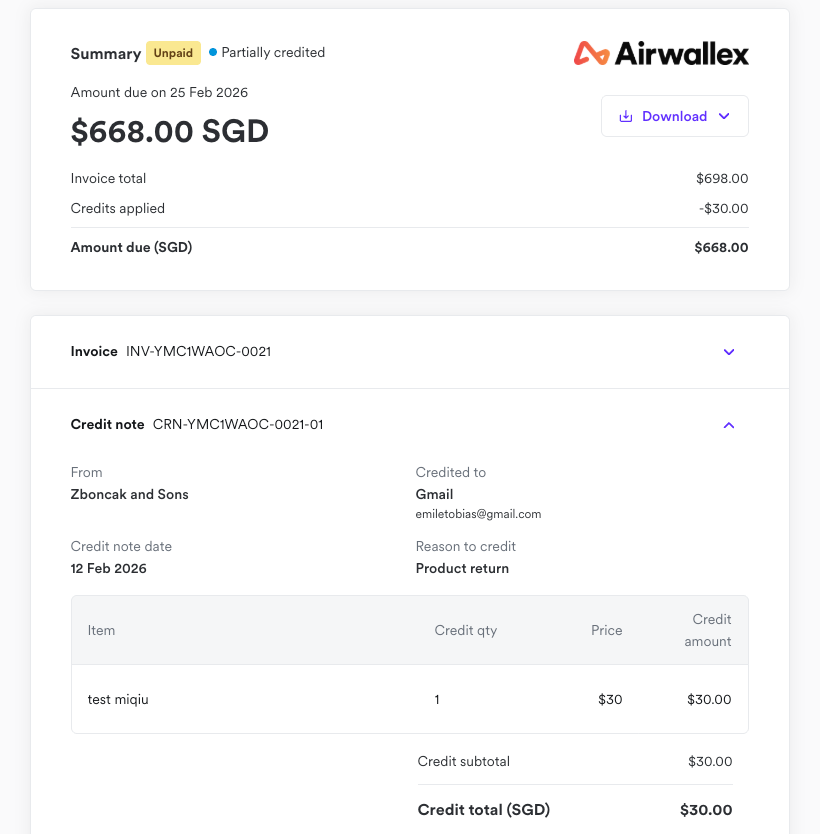This screenshot has width=820, height=834.
Task: Collapse the Credit note CRN-YMC1WAOC-0021-01 section
Action: point(729,425)
